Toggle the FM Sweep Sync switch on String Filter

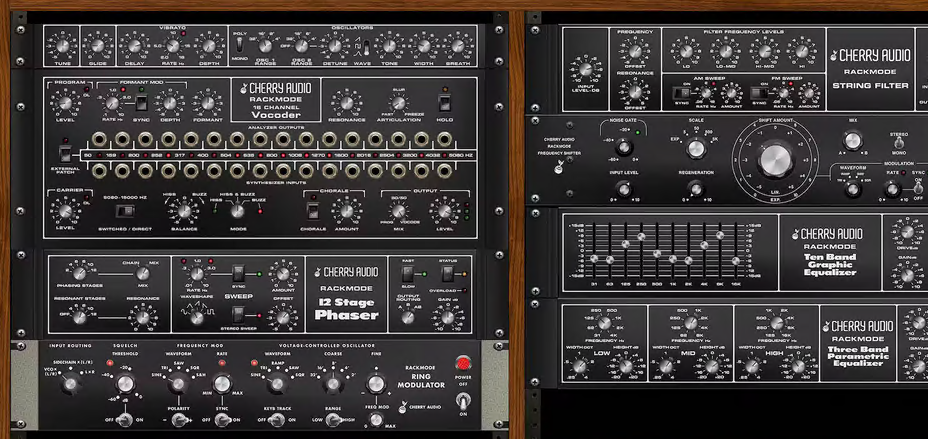click(757, 93)
